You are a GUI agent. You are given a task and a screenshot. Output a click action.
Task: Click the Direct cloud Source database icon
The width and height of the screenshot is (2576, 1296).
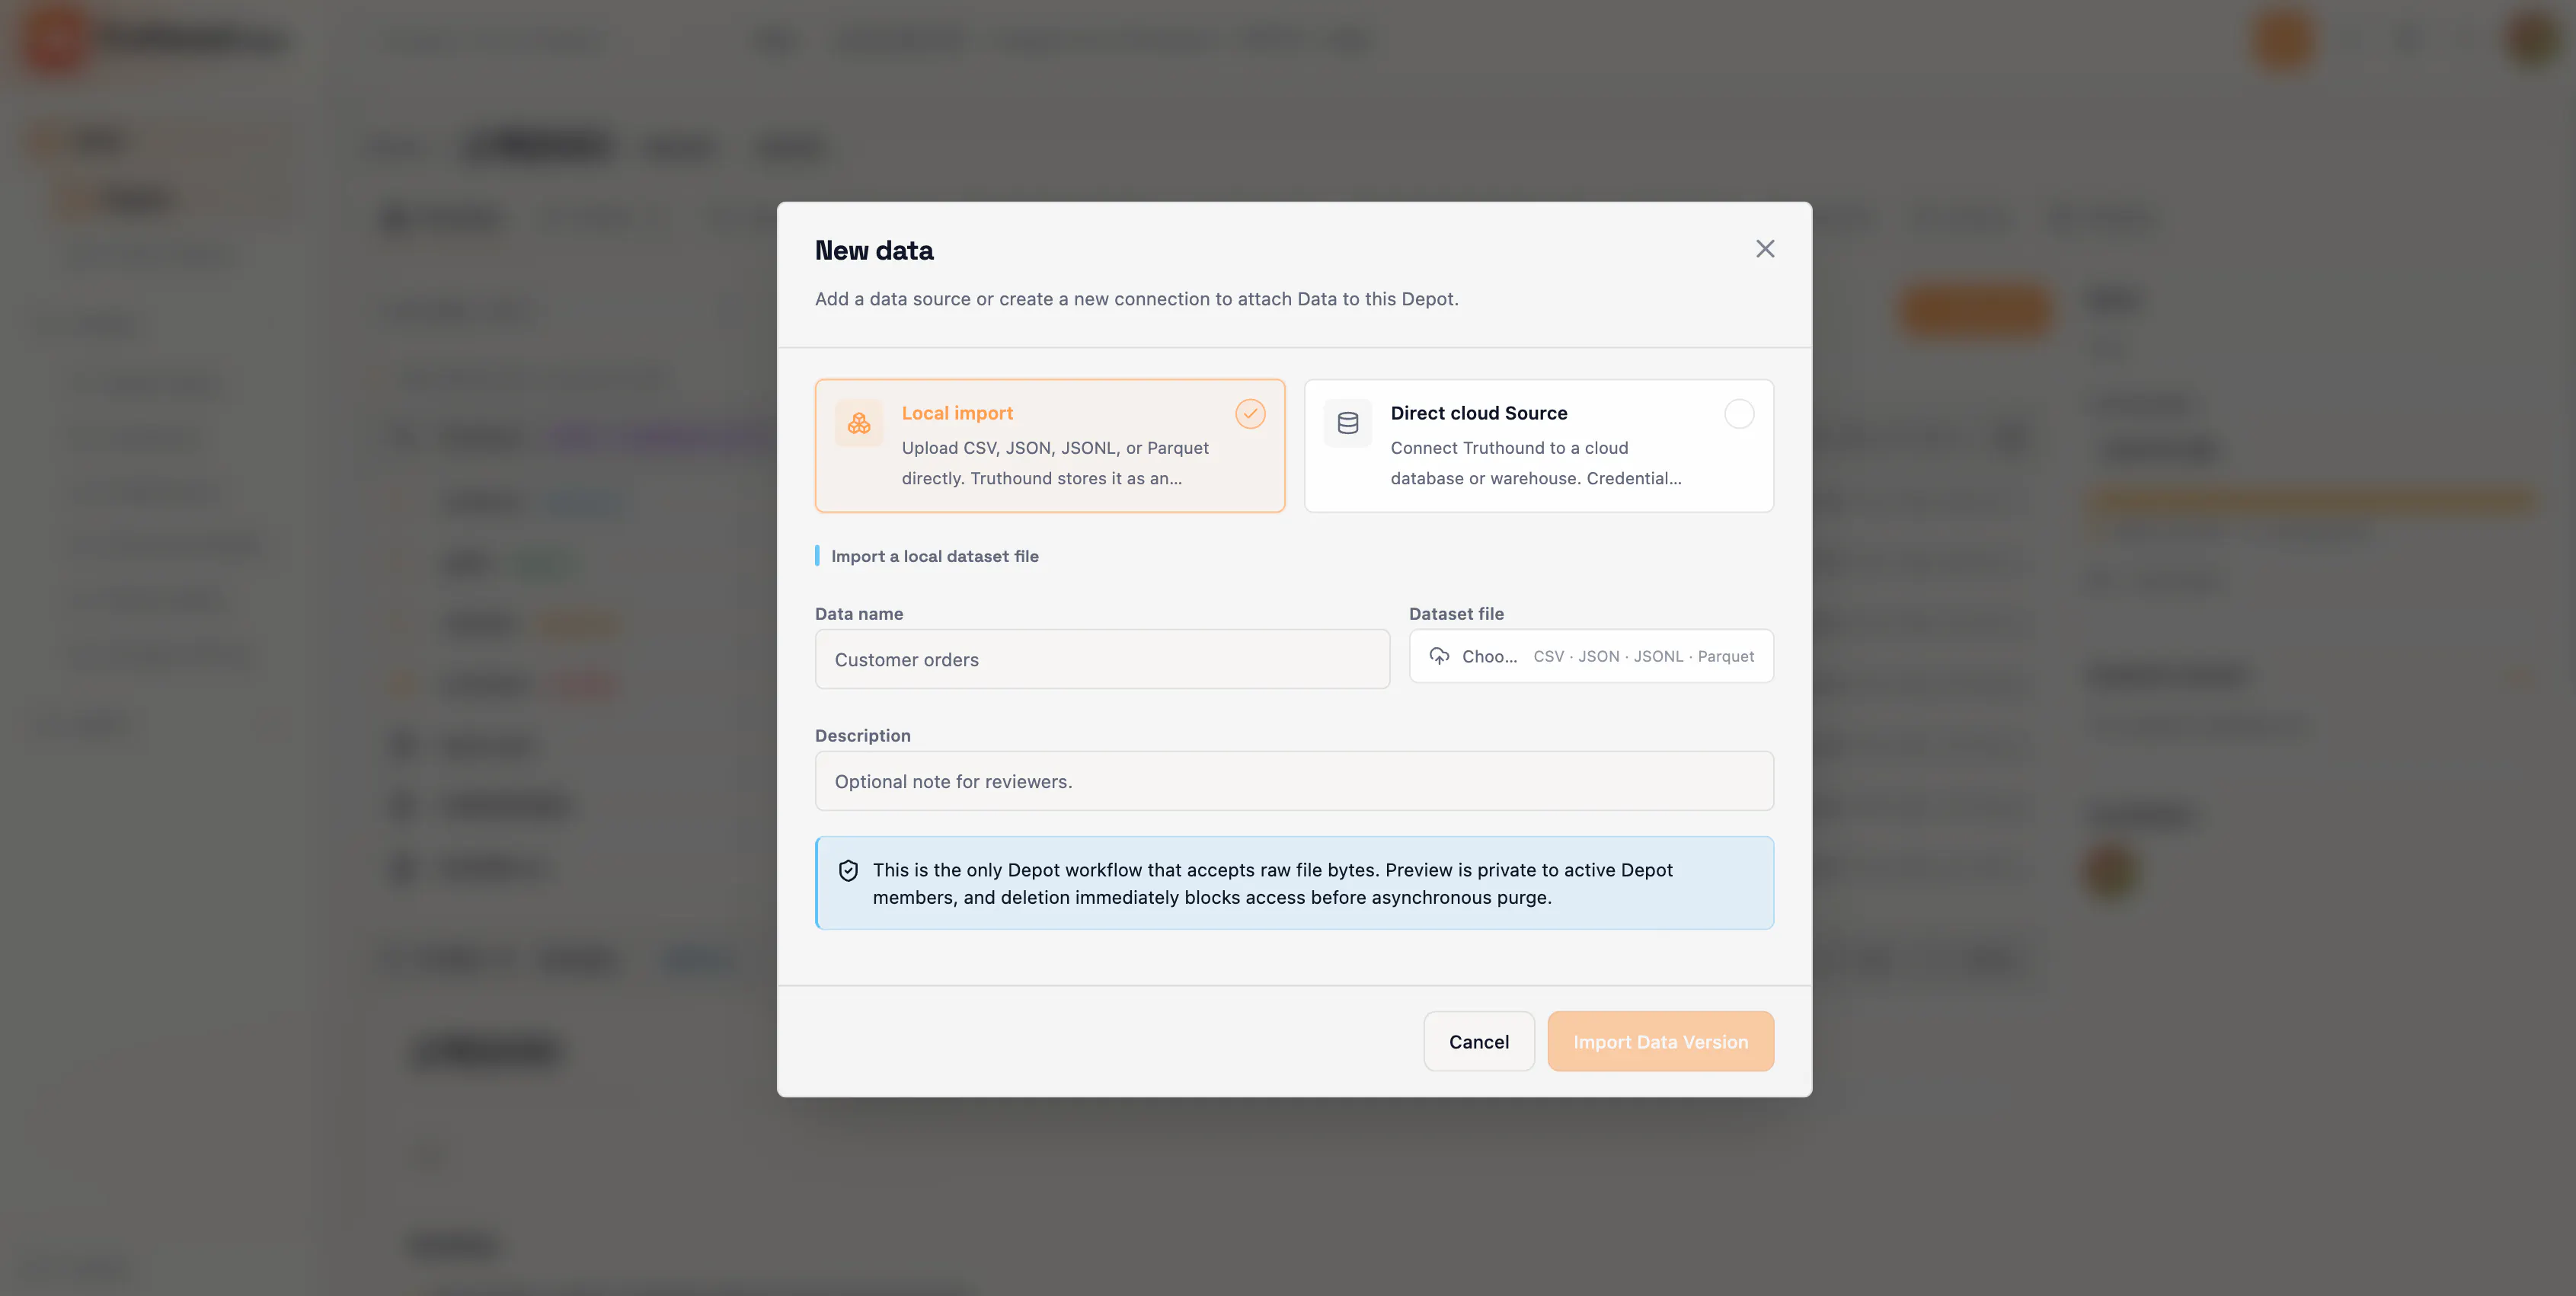tap(1348, 423)
